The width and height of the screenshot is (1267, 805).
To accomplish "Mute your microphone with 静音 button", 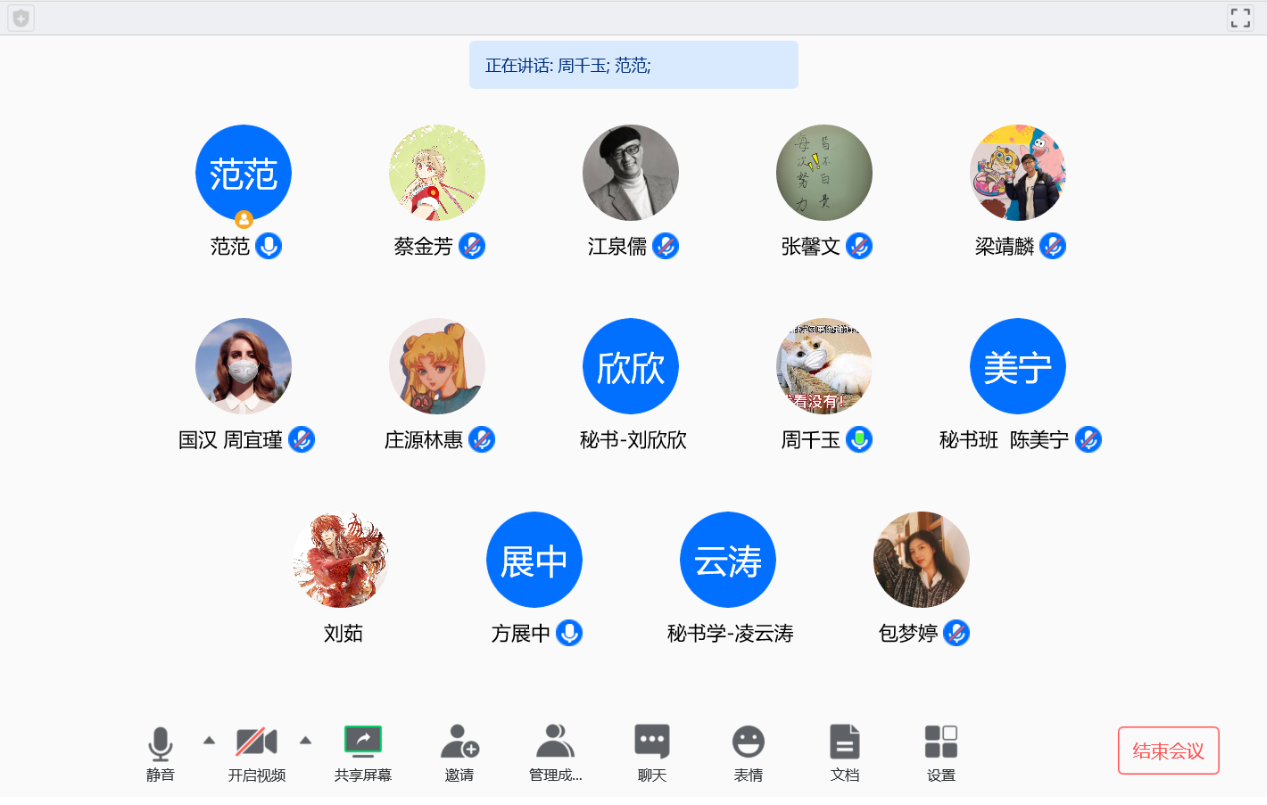I will click(160, 744).
